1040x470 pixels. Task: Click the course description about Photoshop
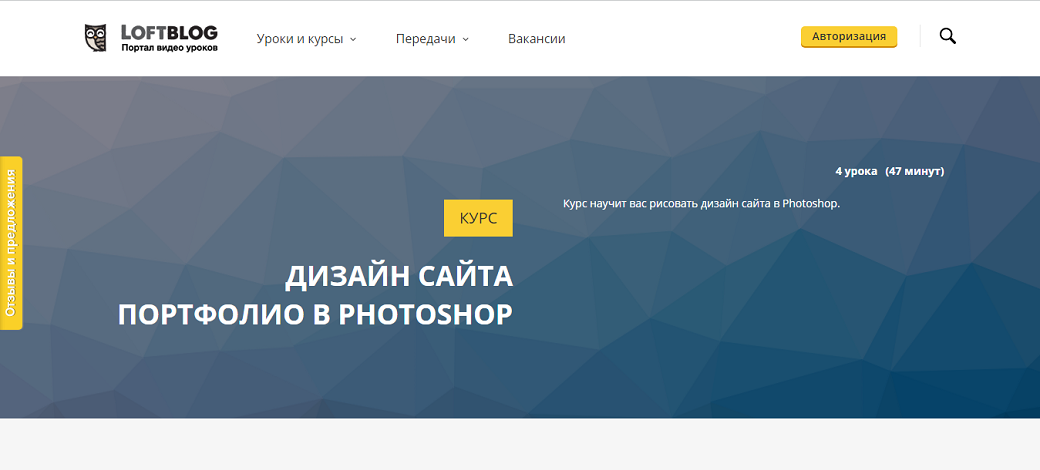click(x=701, y=204)
